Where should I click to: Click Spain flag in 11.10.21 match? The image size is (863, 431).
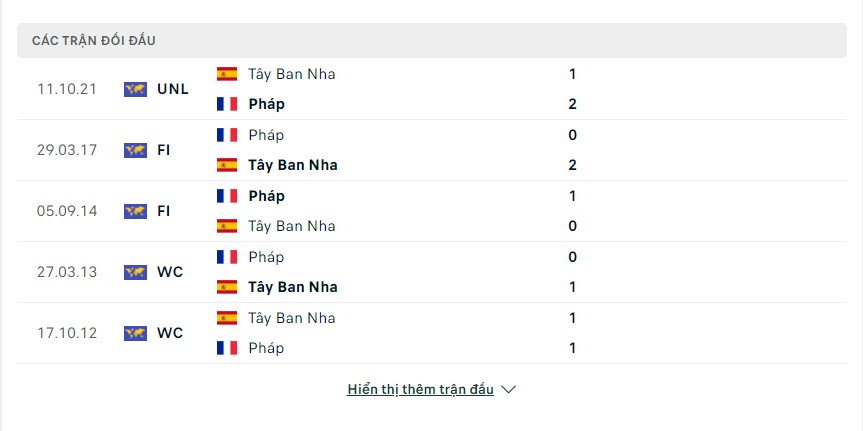227,74
